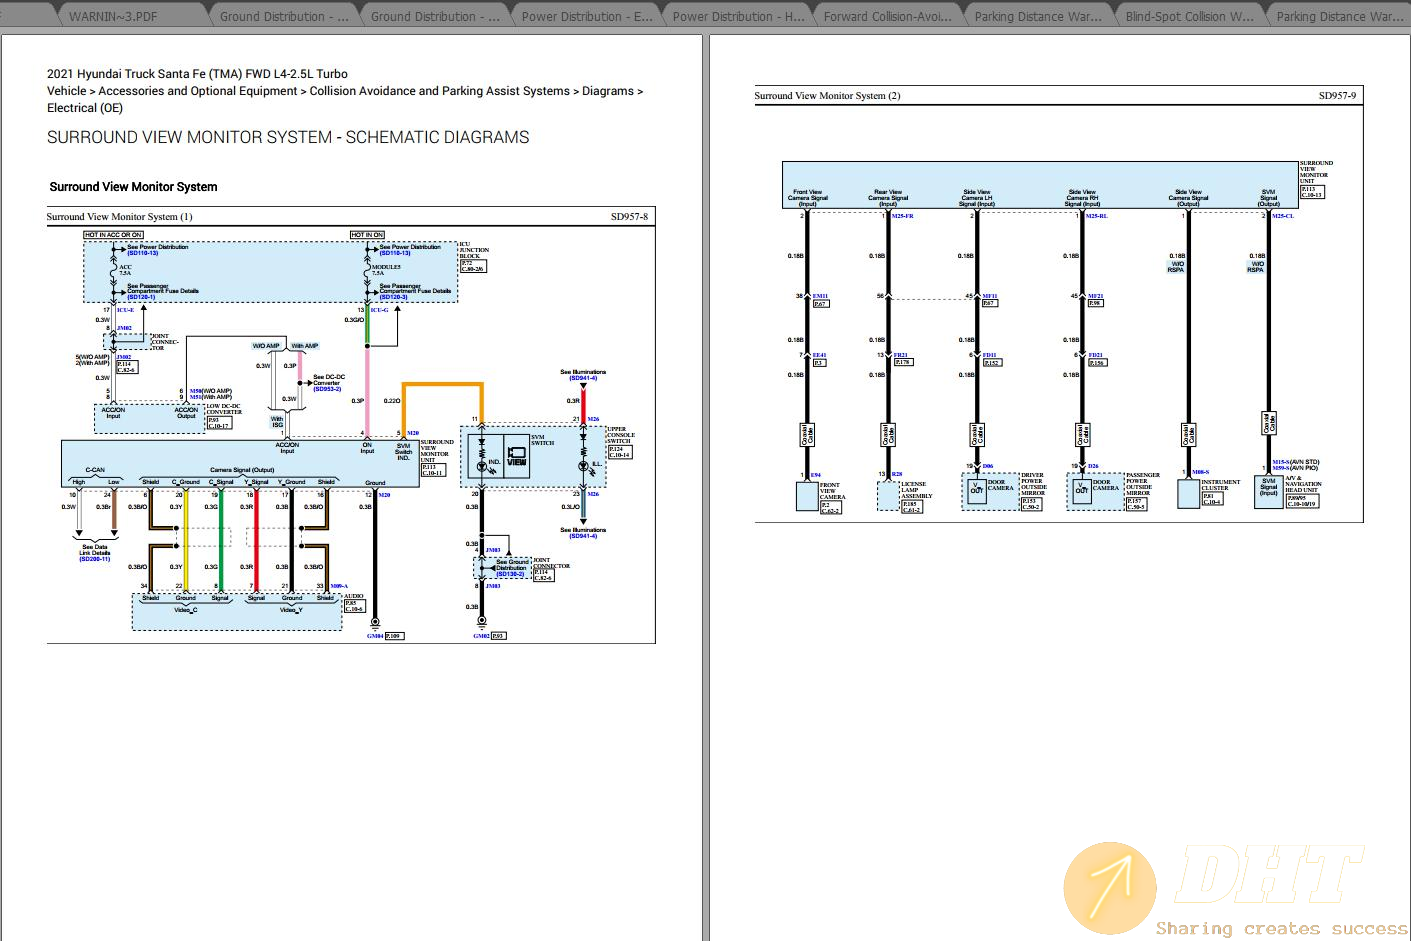Click 'Surround View Monitor System (2)' page title

click(x=827, y=96)
